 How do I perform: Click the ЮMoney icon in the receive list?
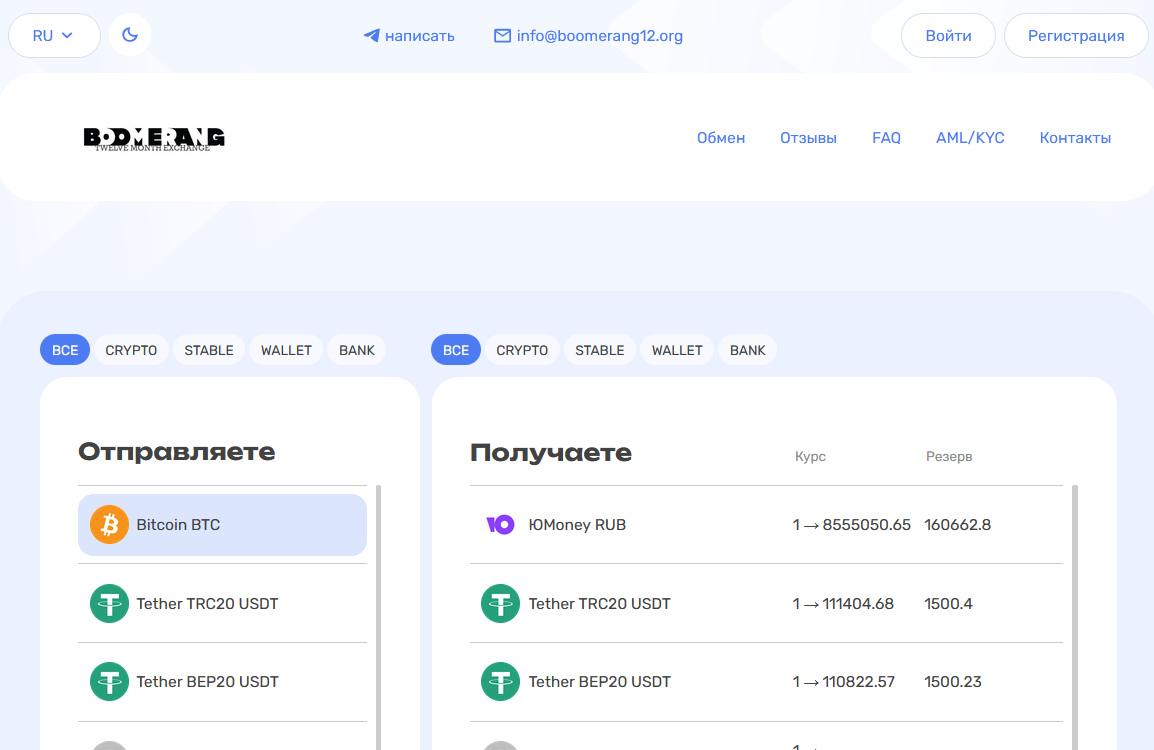(x=500, y=525)
